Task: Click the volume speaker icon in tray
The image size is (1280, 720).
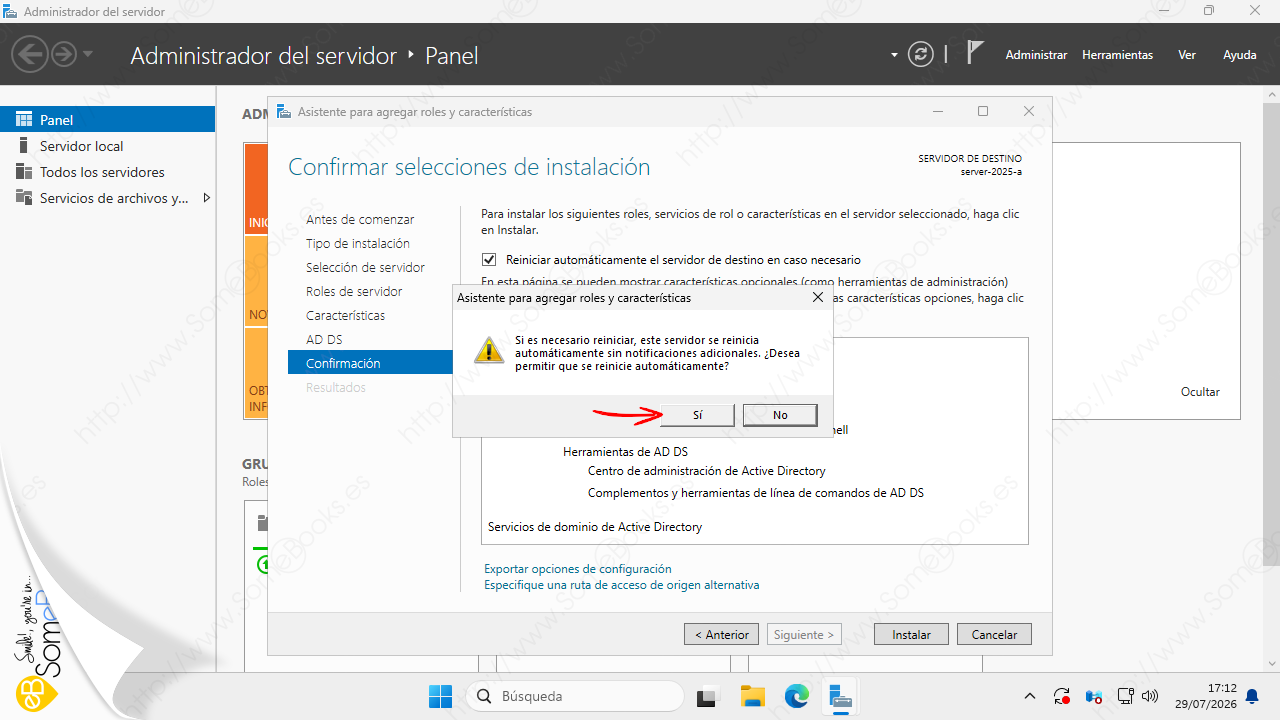Action: 1150,696
